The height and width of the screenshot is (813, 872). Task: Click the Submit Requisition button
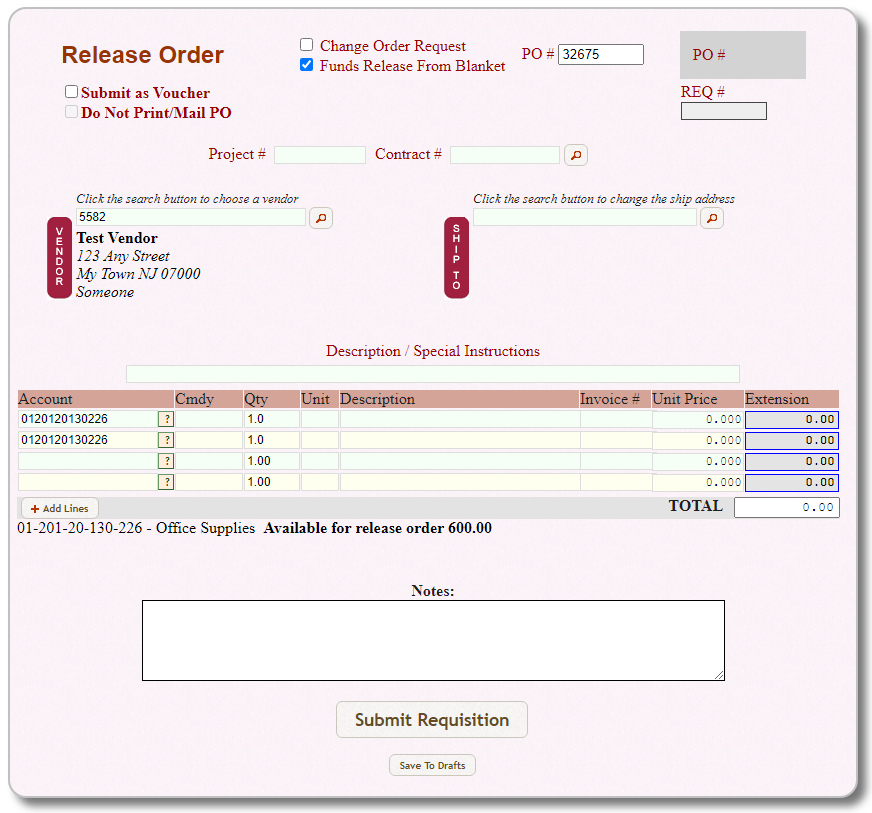click(x=432, y=719)
